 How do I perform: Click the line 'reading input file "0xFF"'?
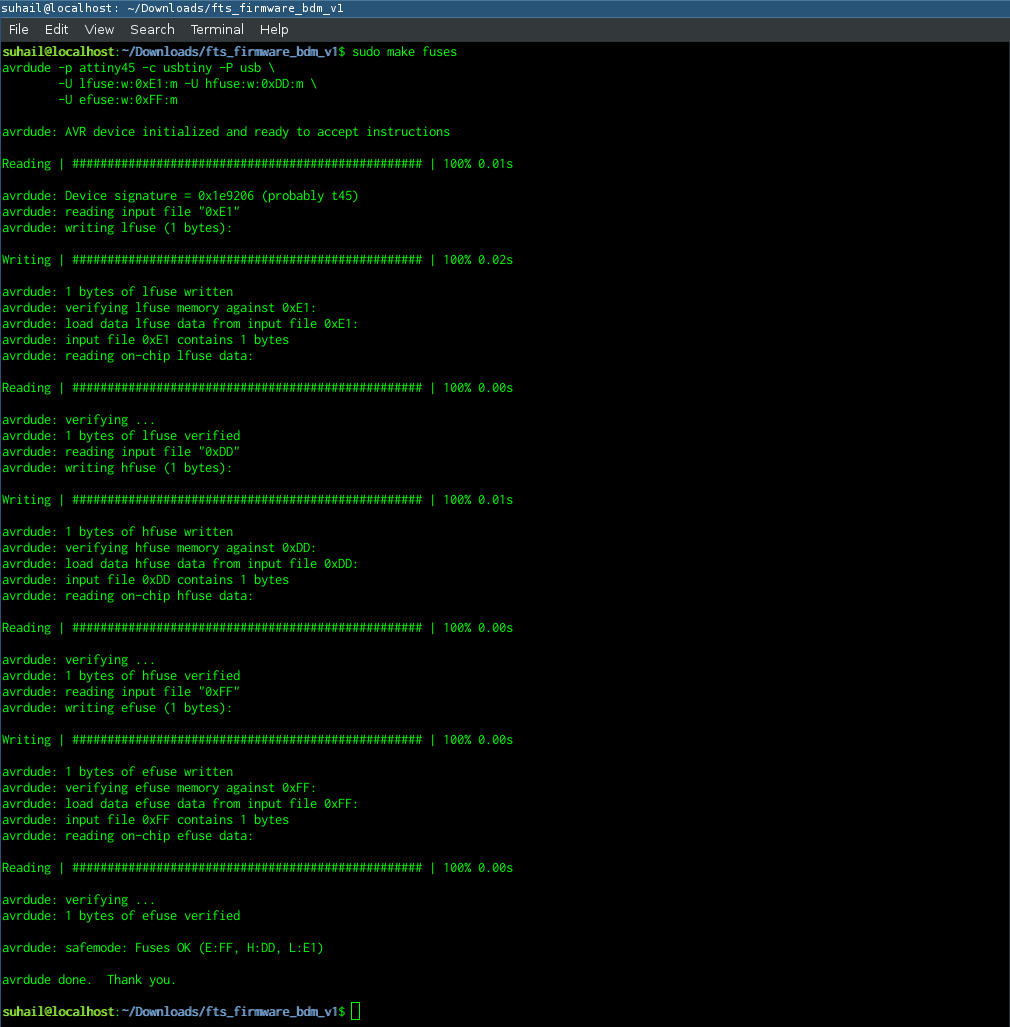153,692
